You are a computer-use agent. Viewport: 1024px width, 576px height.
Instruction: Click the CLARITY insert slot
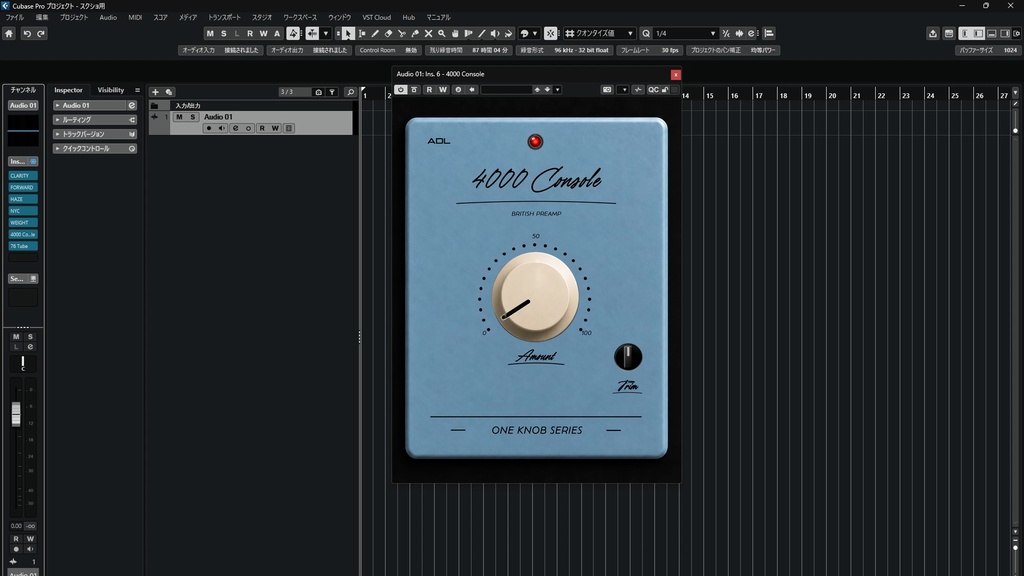pos(23,176)
